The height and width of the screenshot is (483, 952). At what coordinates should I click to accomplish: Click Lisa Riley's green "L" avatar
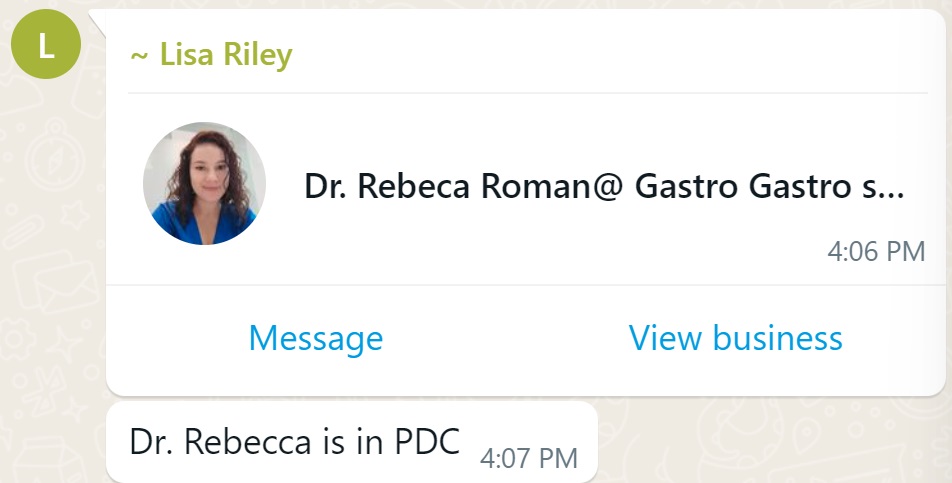coord(45,47)
